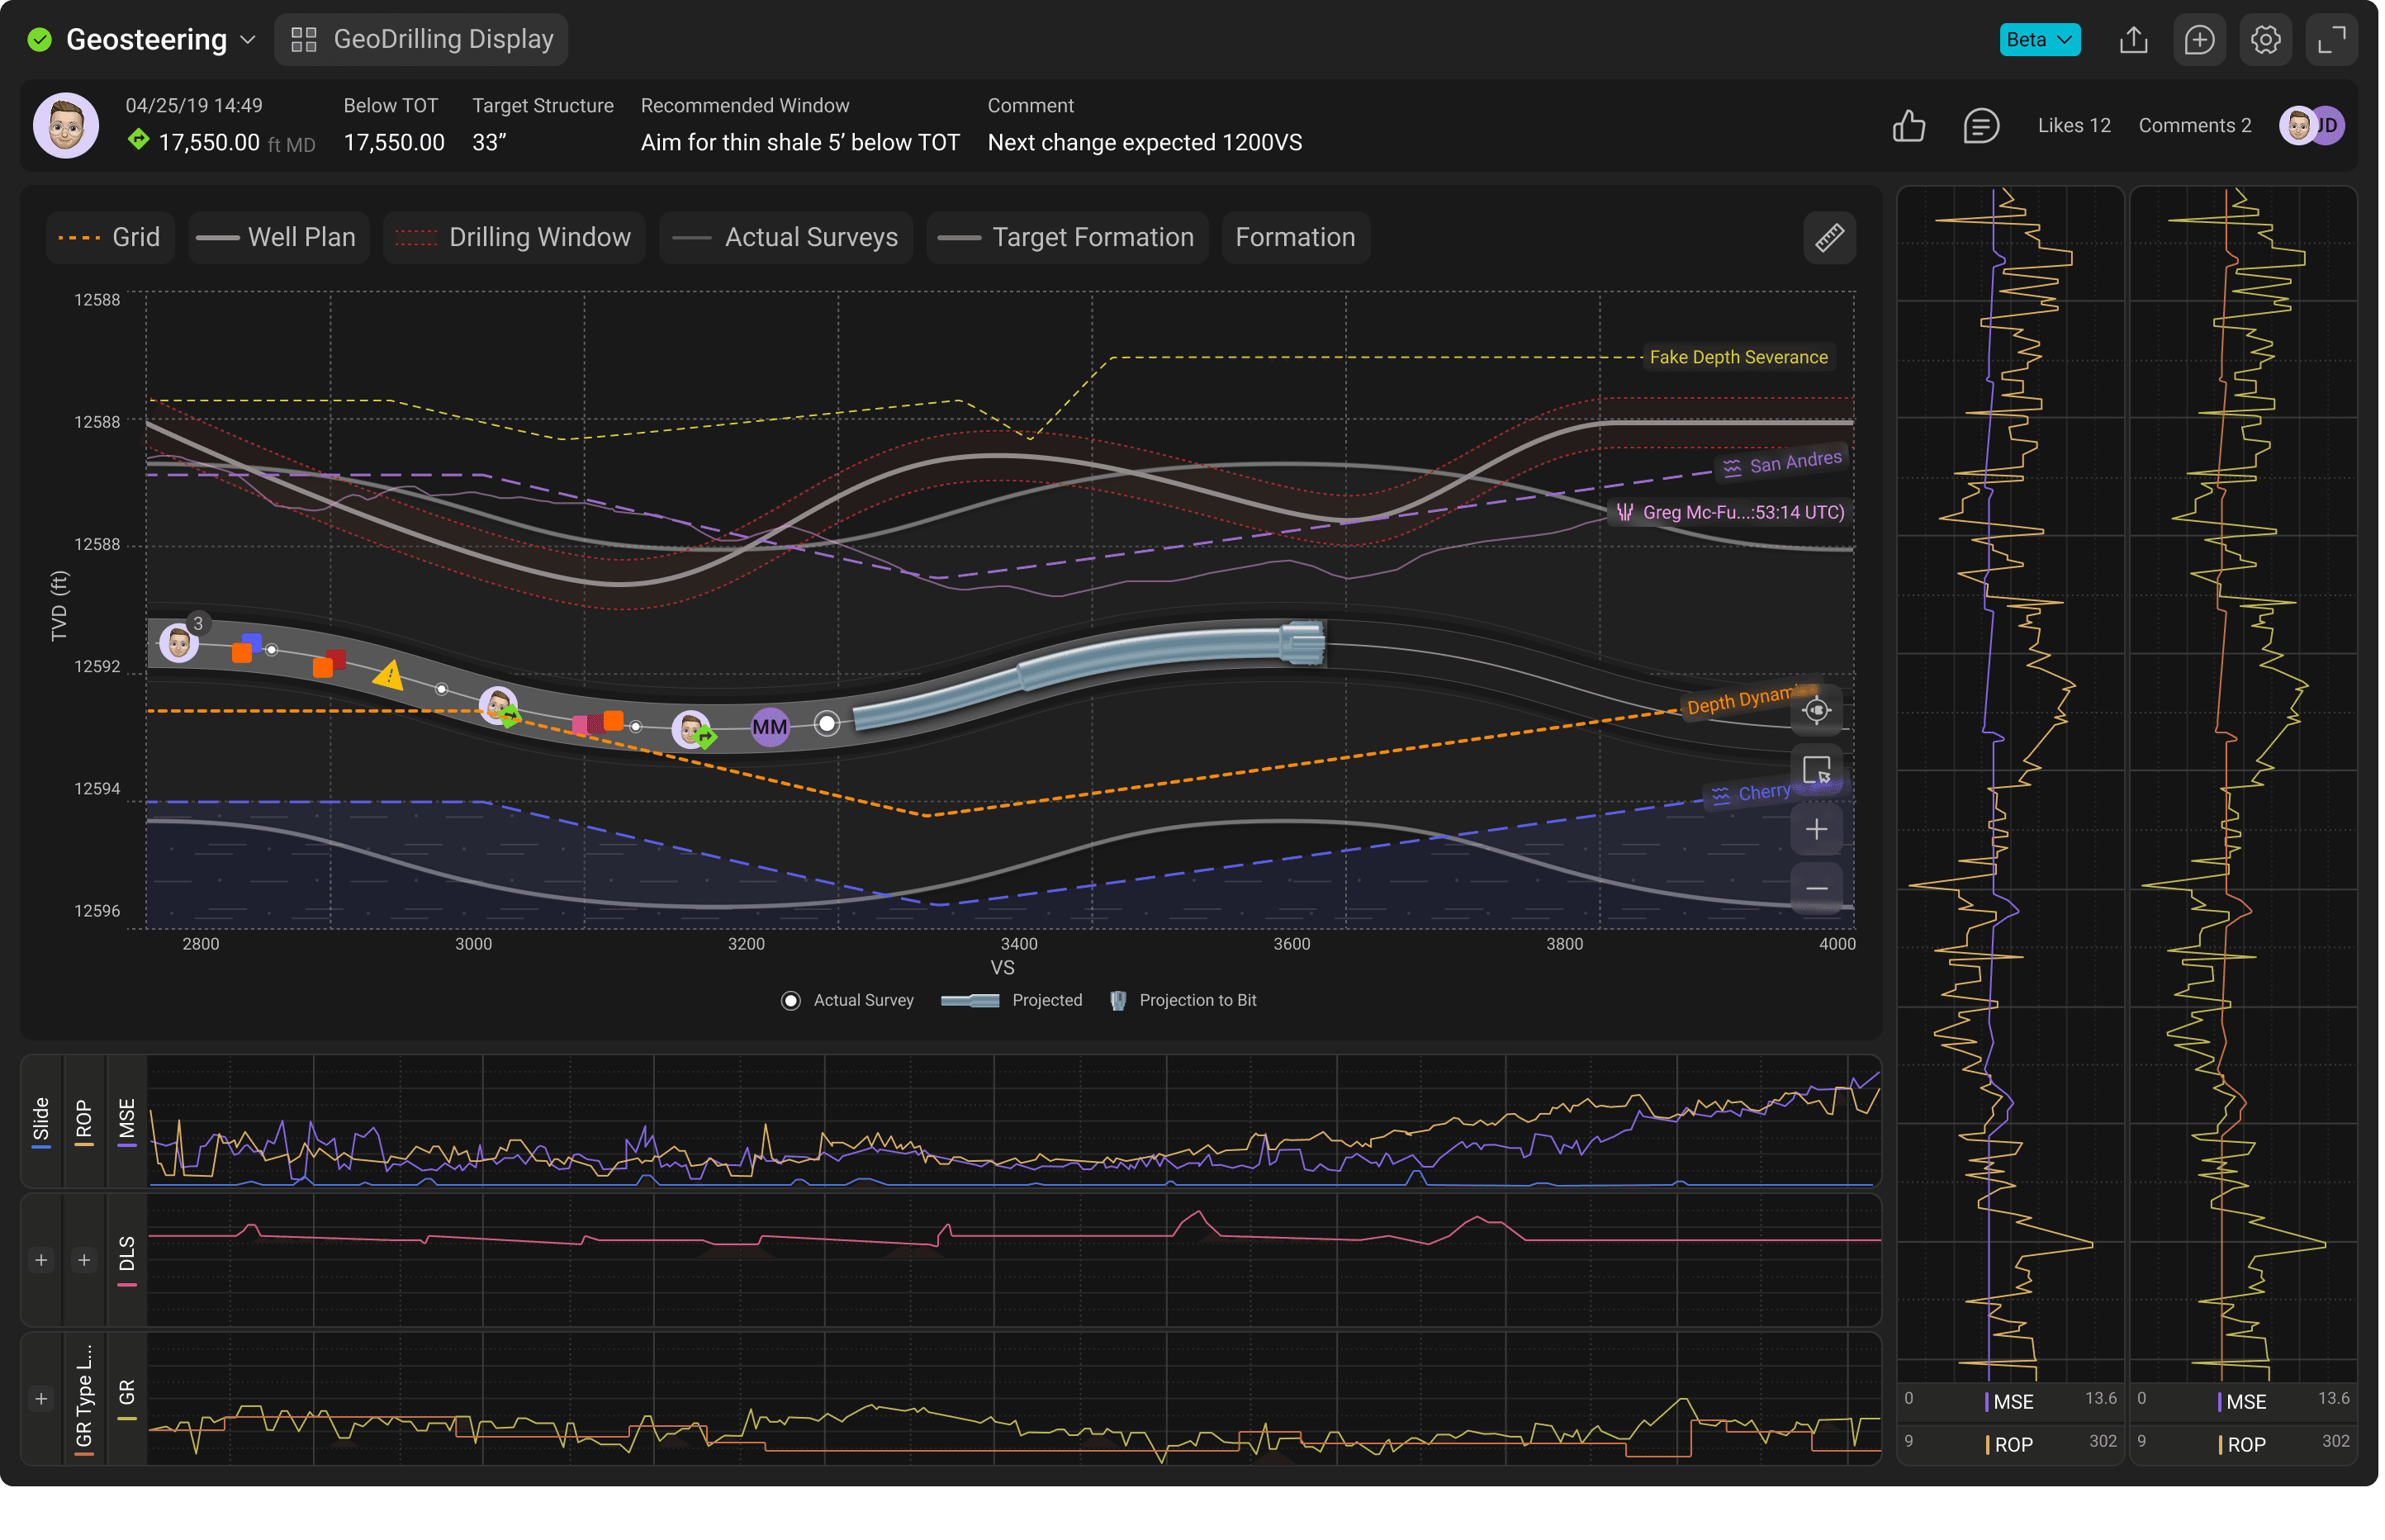Click the recenter crosshair chart icon
The height and width of the screenshot is (1540, 2385).
(x=1816, y=711)
